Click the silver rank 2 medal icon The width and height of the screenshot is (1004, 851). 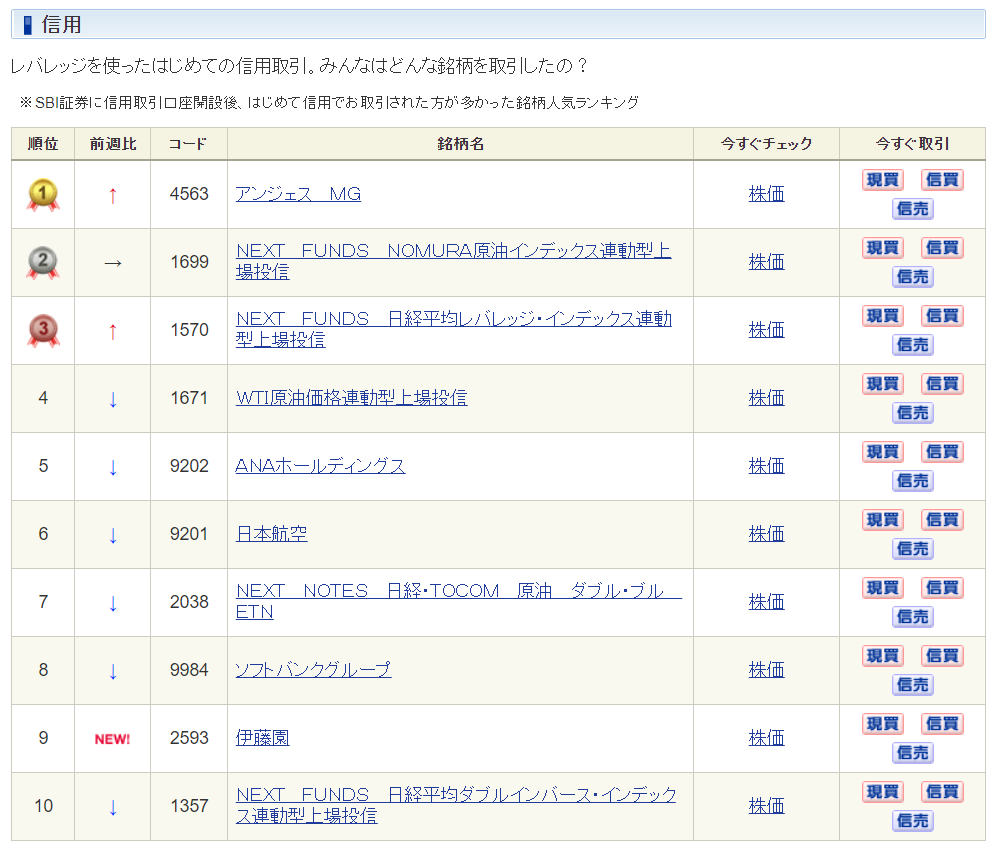click(x=43, y=263)
